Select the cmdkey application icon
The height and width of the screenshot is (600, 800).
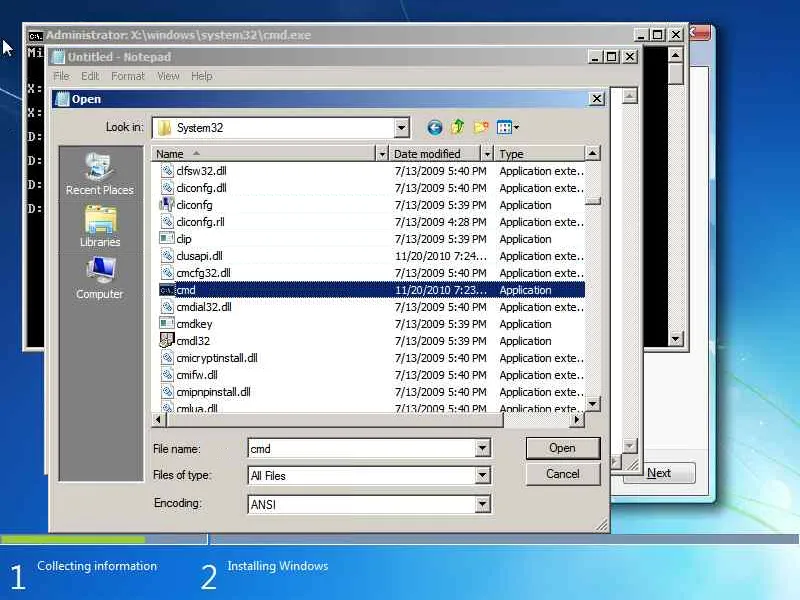(x=166, y=323)
